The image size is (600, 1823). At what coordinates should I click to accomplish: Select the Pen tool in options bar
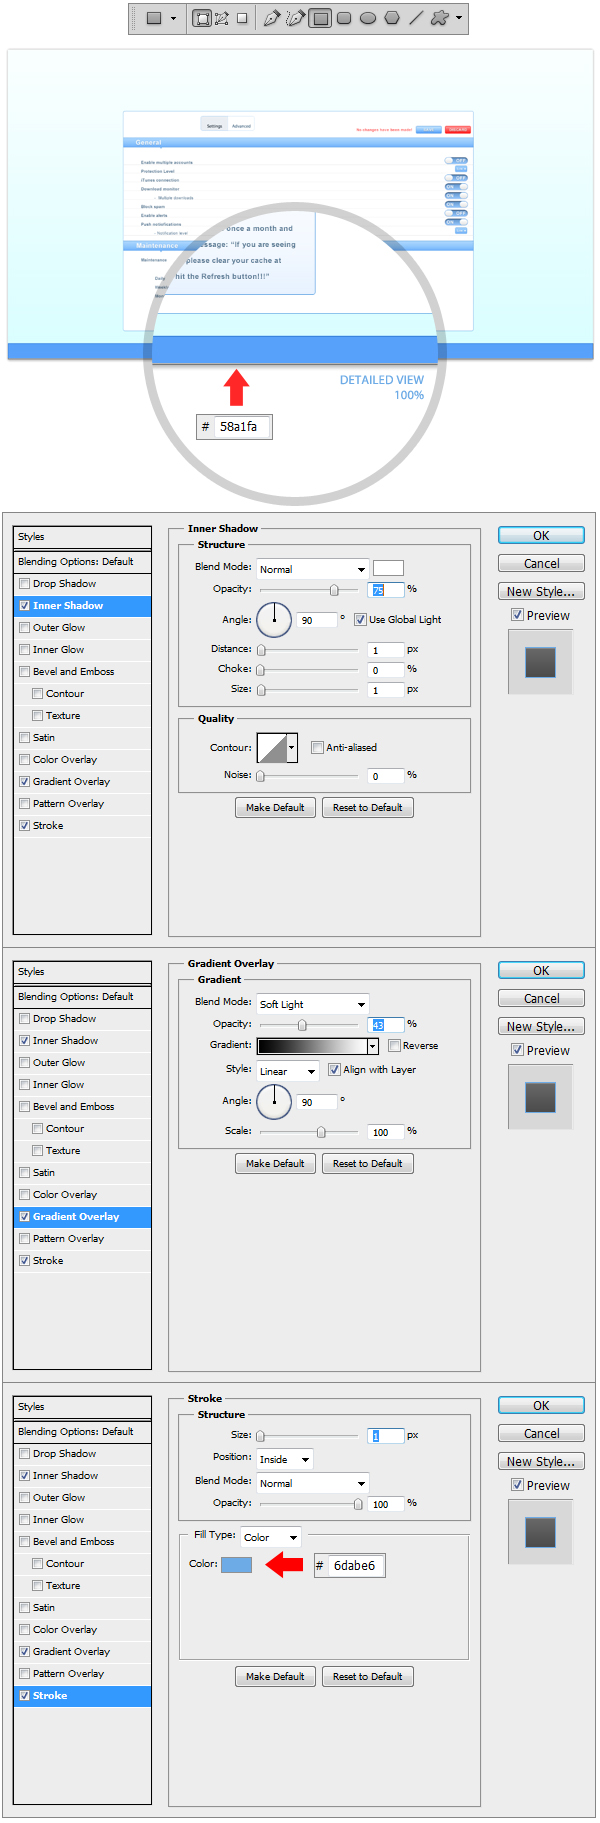point(271,18)
